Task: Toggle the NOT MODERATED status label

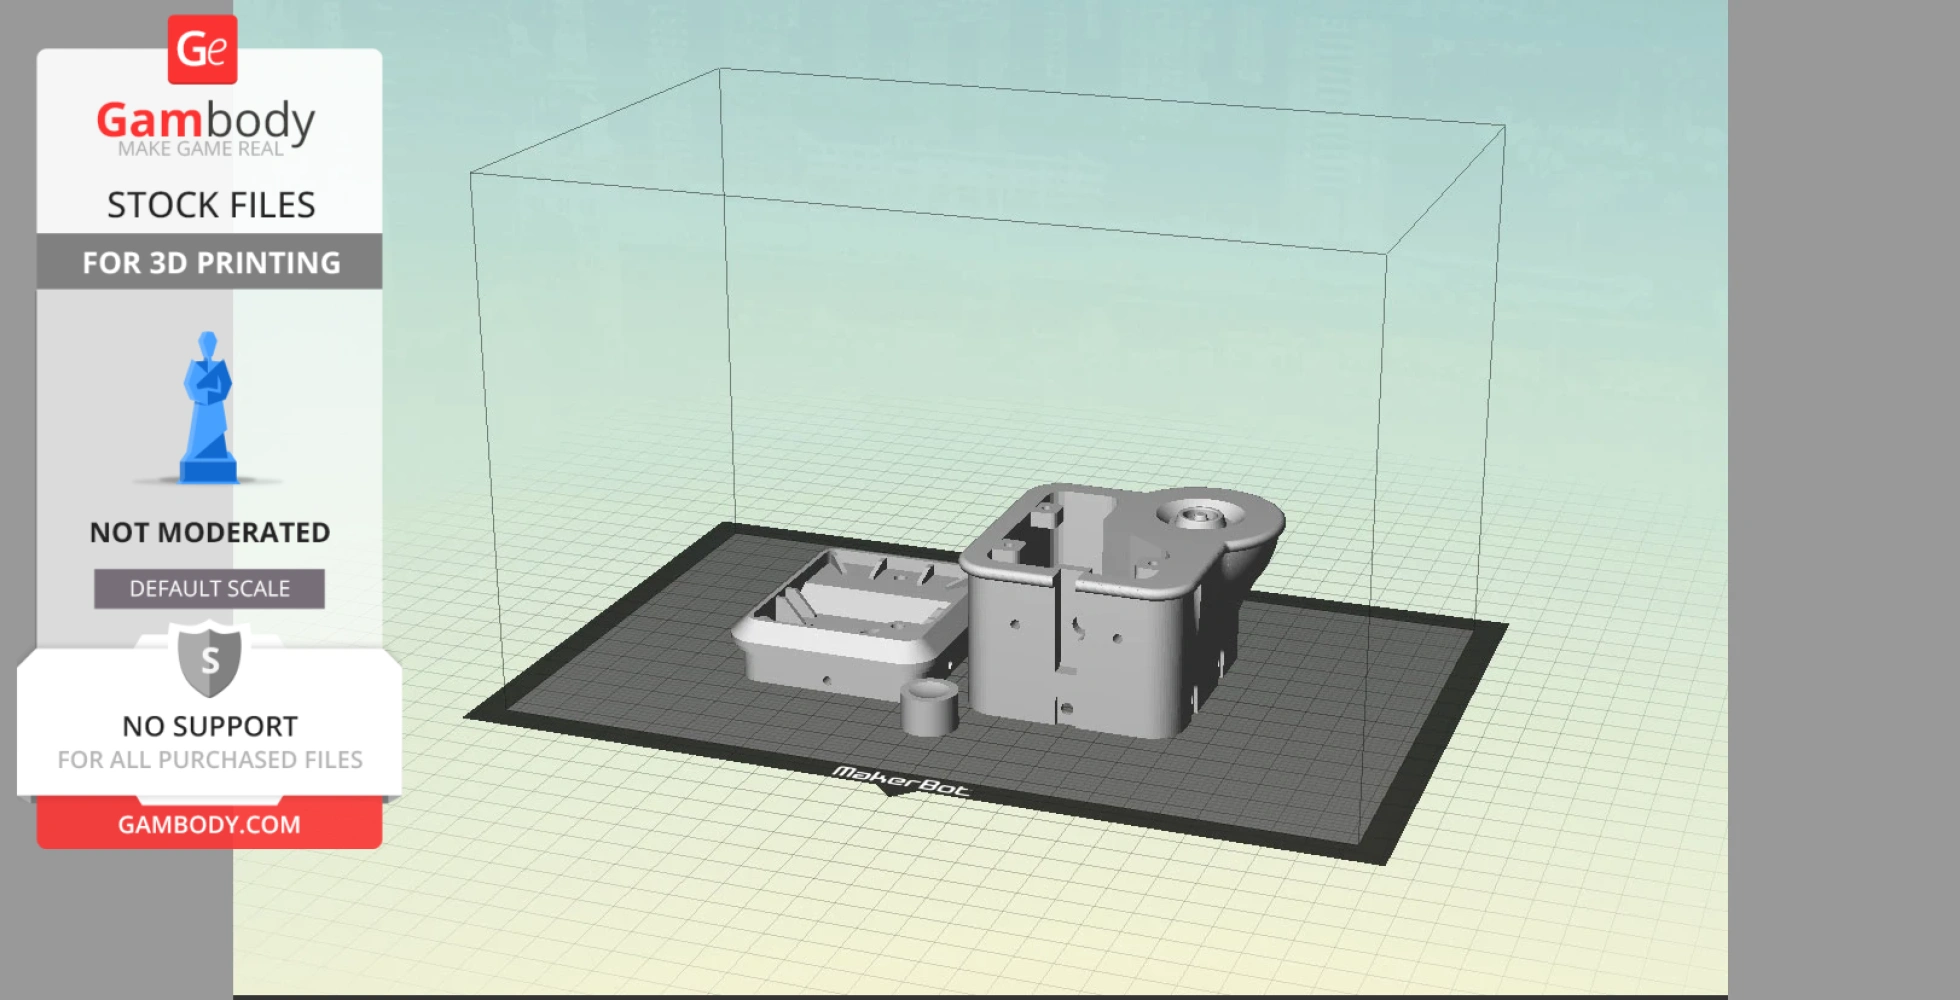Action: click(209, 533)
